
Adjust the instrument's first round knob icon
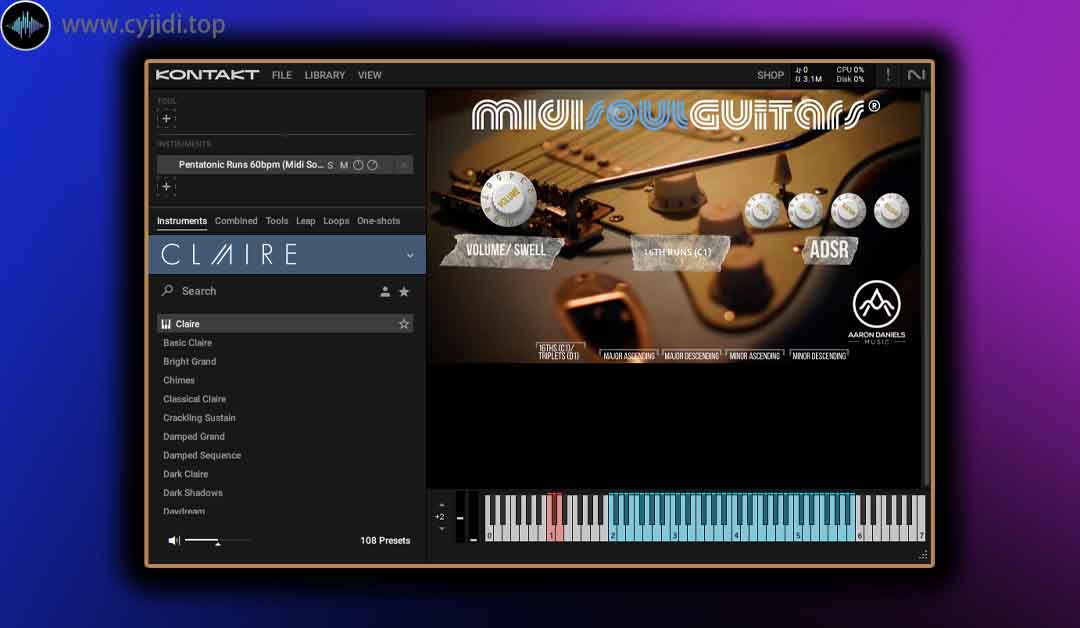(x=358, y=165)
